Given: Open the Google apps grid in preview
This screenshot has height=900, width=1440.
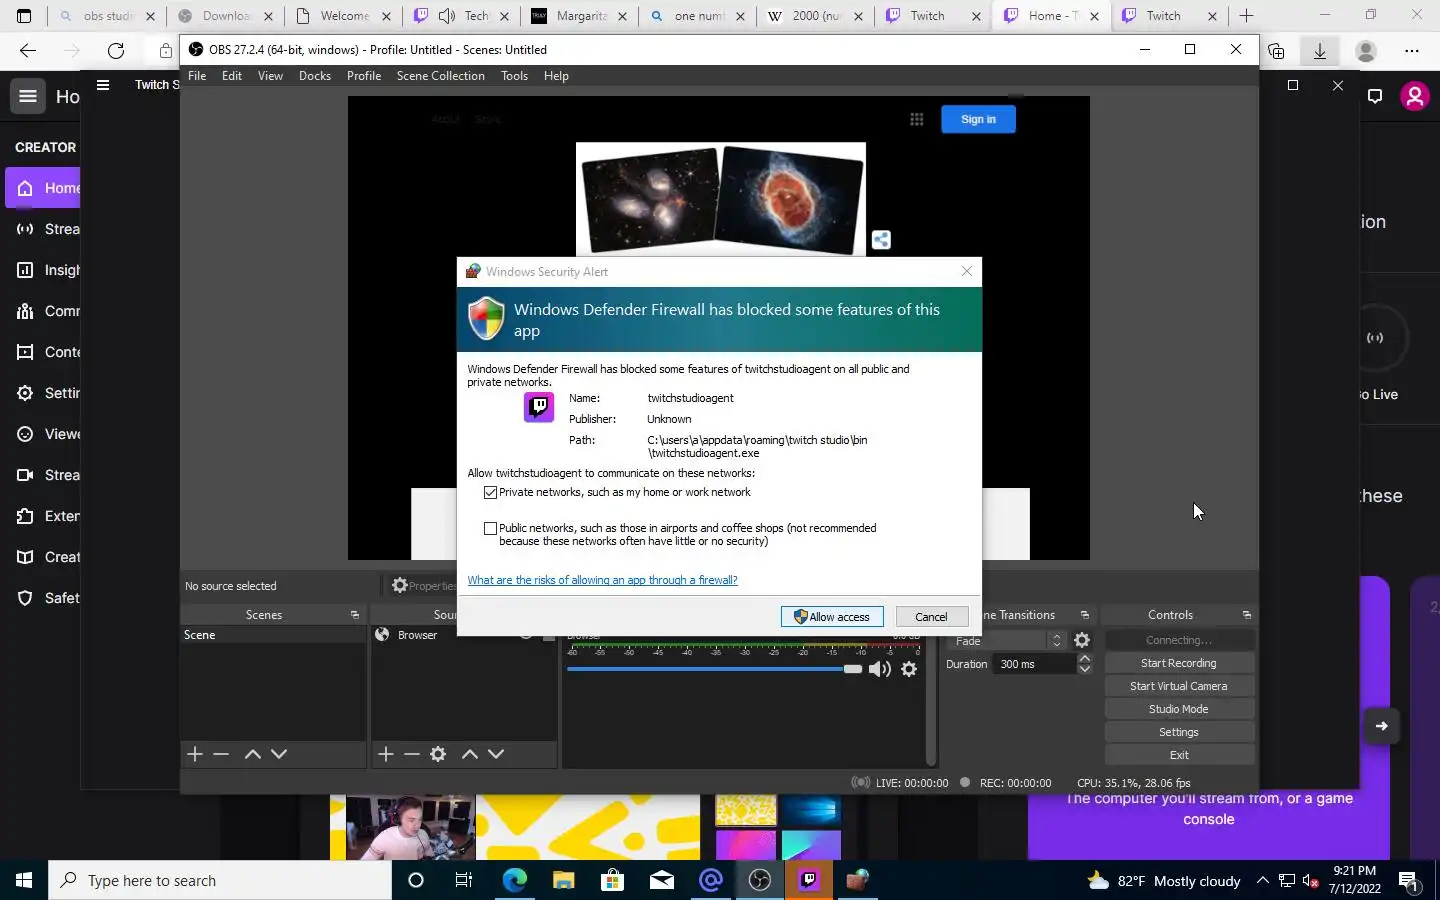Looking at the screenshot, I should tap(916, 119).
